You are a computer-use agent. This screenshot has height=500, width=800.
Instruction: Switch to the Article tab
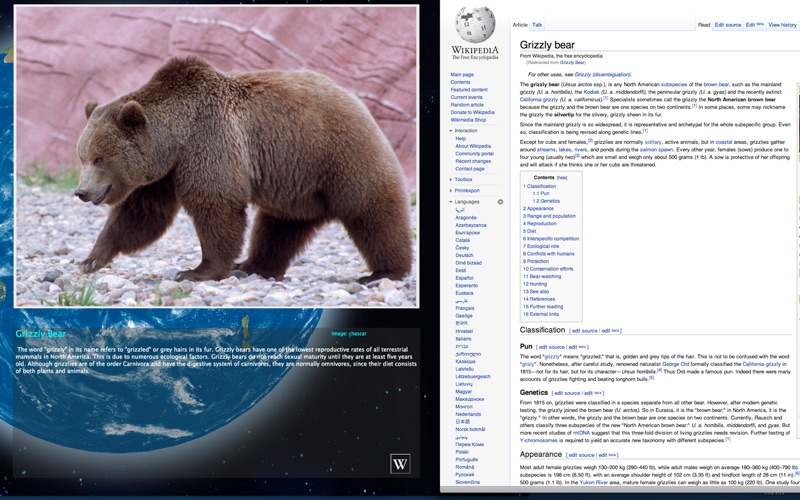point(520,25)
